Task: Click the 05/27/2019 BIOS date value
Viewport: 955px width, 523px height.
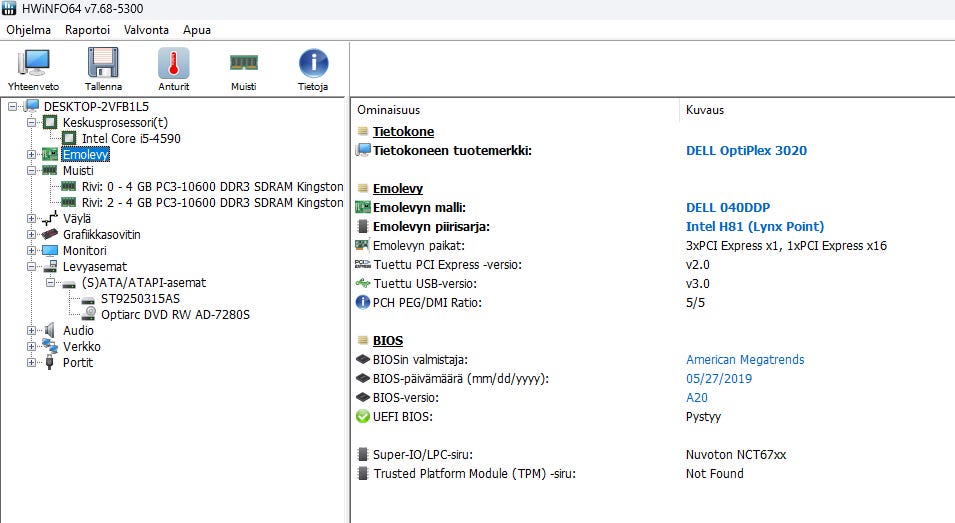Action: pos(719,378)
